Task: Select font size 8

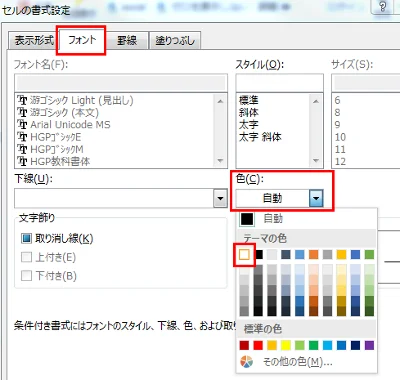Action: 337,112
